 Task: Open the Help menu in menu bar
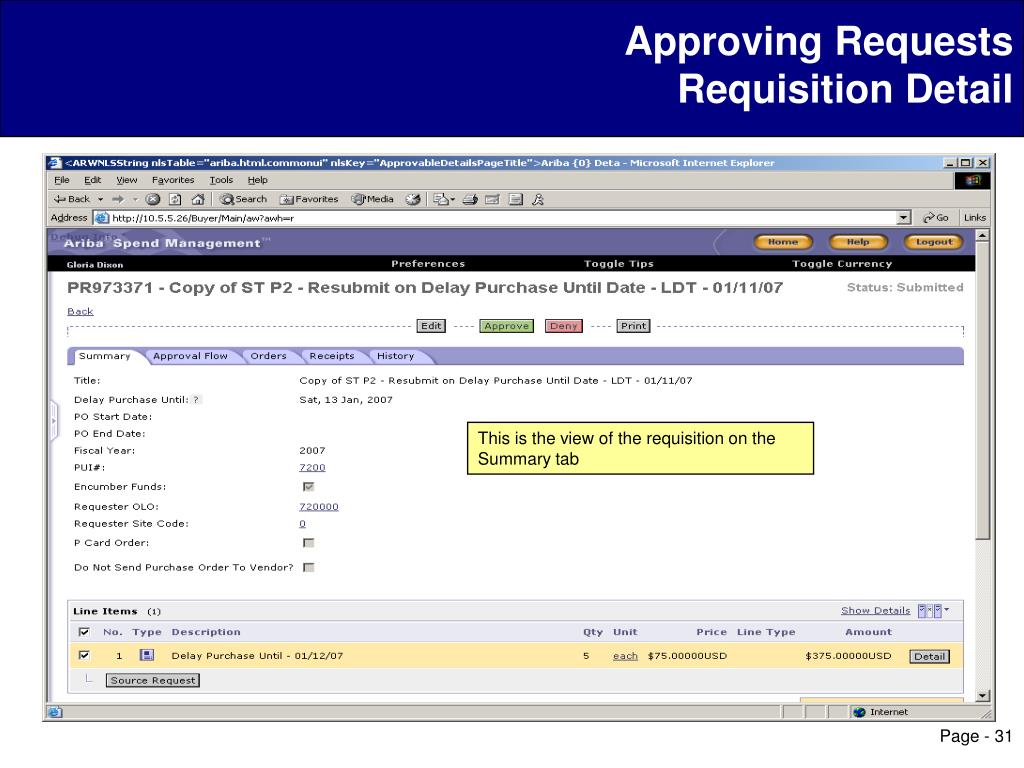257,180
